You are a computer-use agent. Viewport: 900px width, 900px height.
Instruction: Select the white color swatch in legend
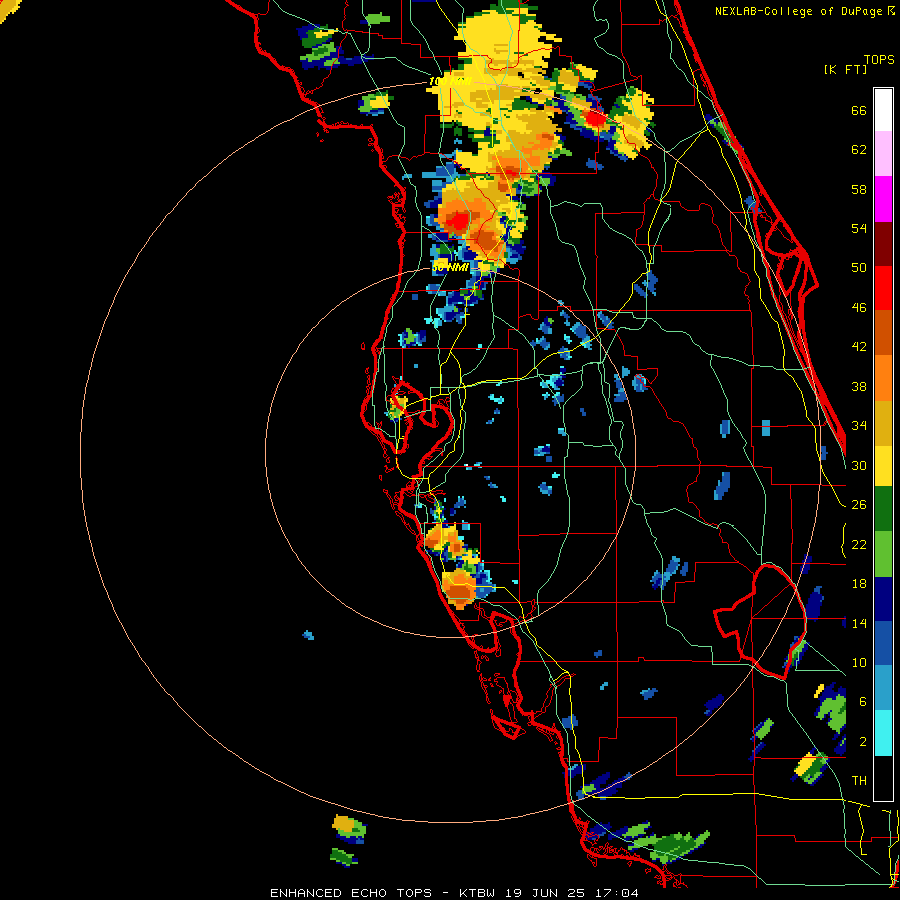pyautogui.click(x=883, y=110)
